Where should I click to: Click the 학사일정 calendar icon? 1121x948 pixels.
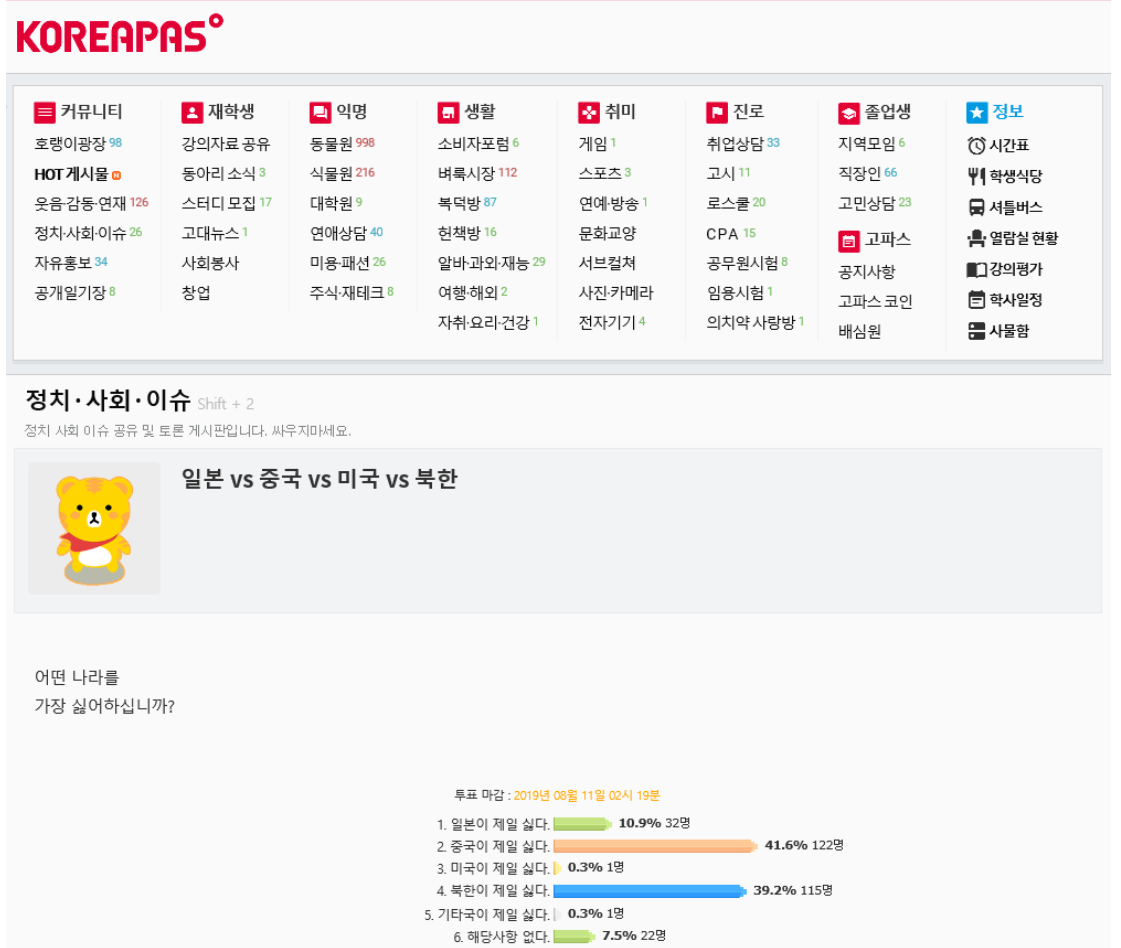(x=976, y=300)
